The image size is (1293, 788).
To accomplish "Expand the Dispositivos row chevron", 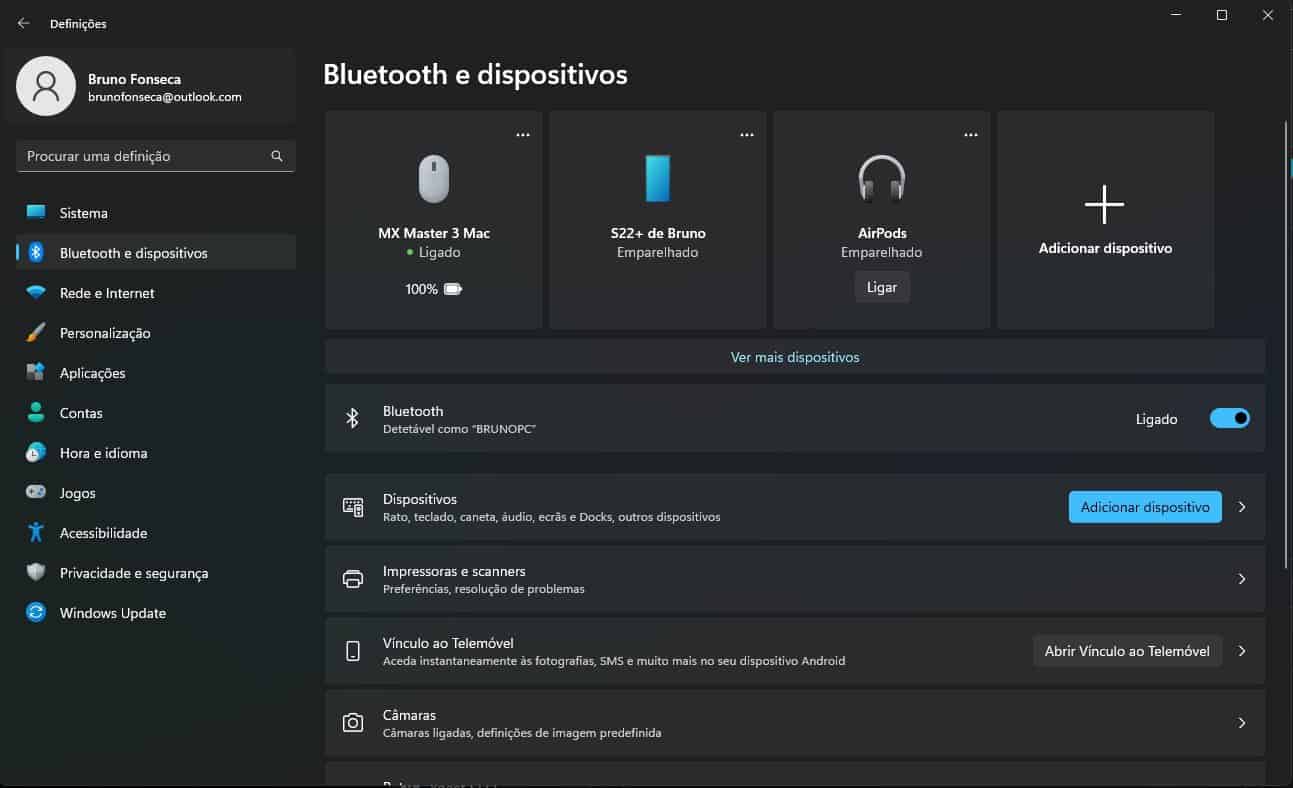I will click(1242, 507).
